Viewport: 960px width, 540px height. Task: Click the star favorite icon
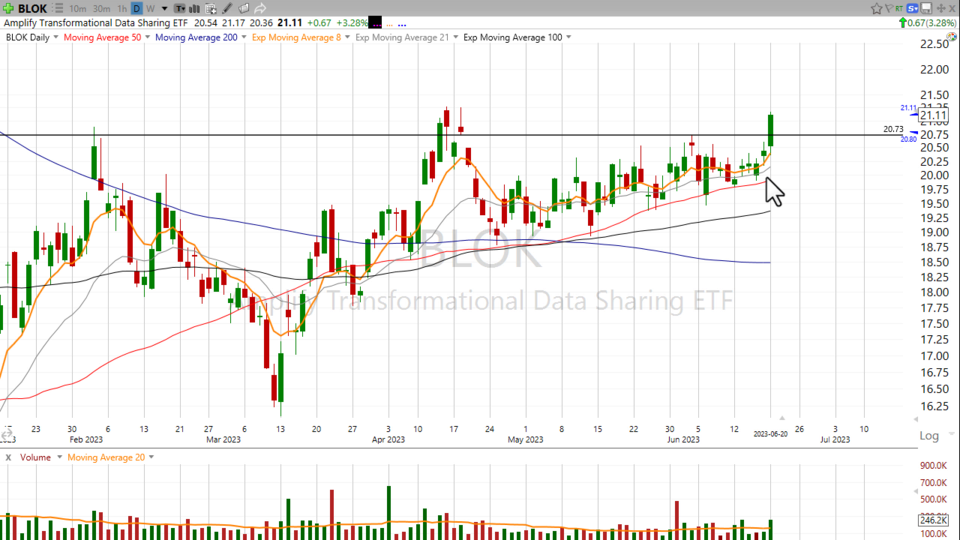point(876,9)
